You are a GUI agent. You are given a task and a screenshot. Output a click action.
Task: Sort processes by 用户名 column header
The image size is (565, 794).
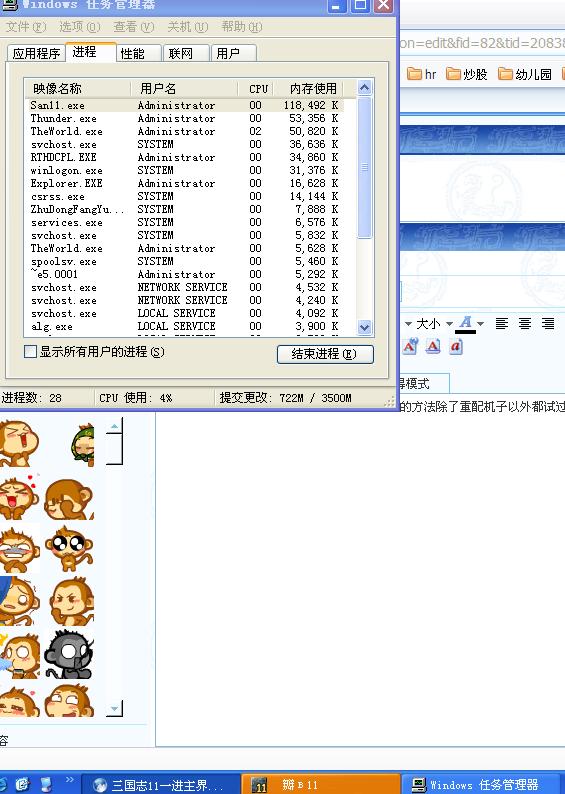coord(184,89)
